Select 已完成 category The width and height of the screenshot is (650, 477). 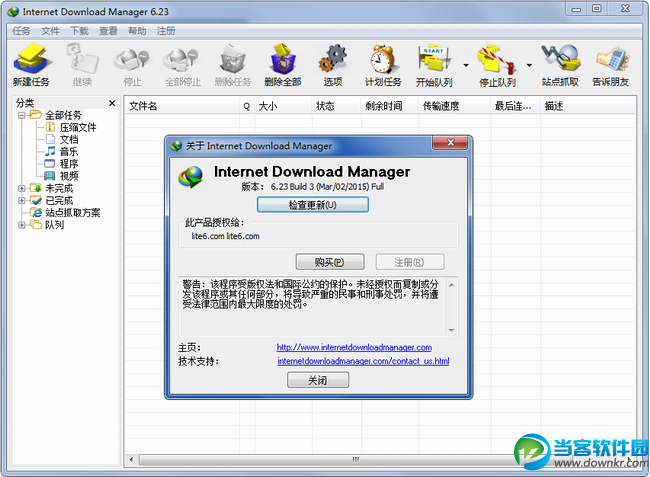point(59,201)
